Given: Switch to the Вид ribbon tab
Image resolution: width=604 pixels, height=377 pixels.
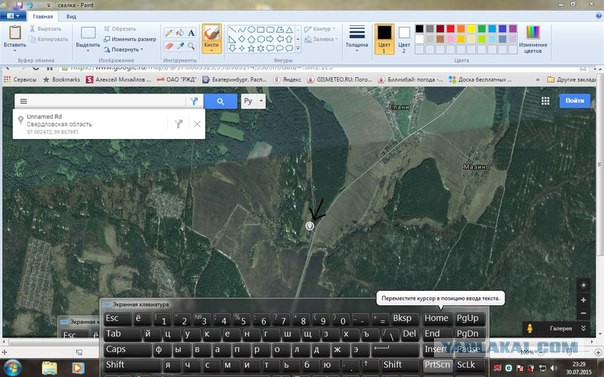Looking at the screenshot, I should pyautogui.click(x=71, y=17).
